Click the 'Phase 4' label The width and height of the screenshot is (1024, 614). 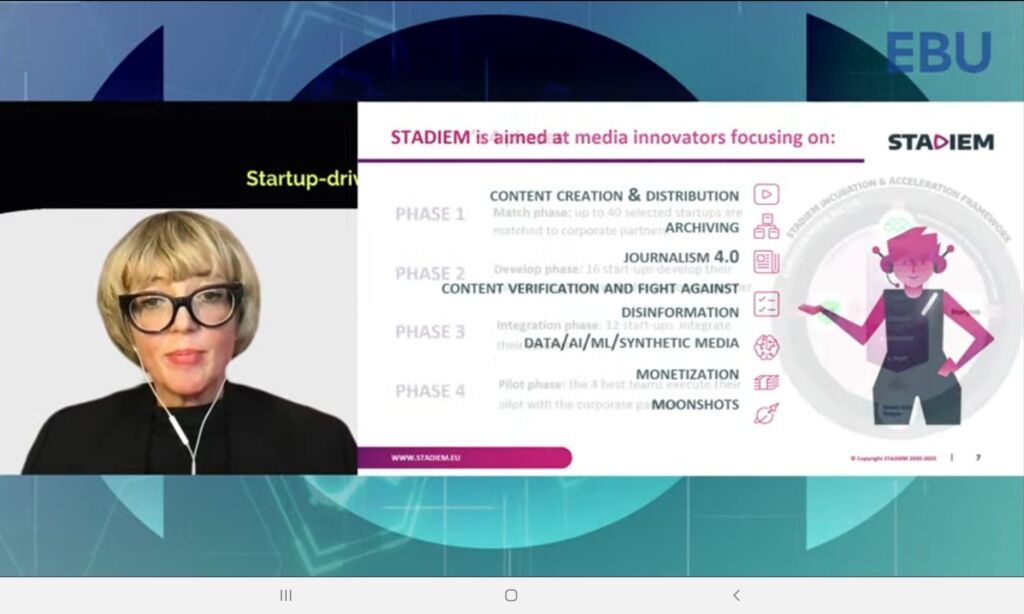point(430,391)
